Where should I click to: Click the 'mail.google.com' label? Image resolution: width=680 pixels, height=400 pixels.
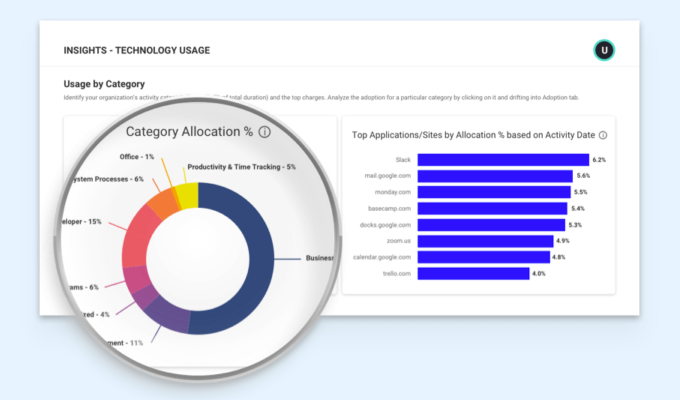click(x=388, y=176)
